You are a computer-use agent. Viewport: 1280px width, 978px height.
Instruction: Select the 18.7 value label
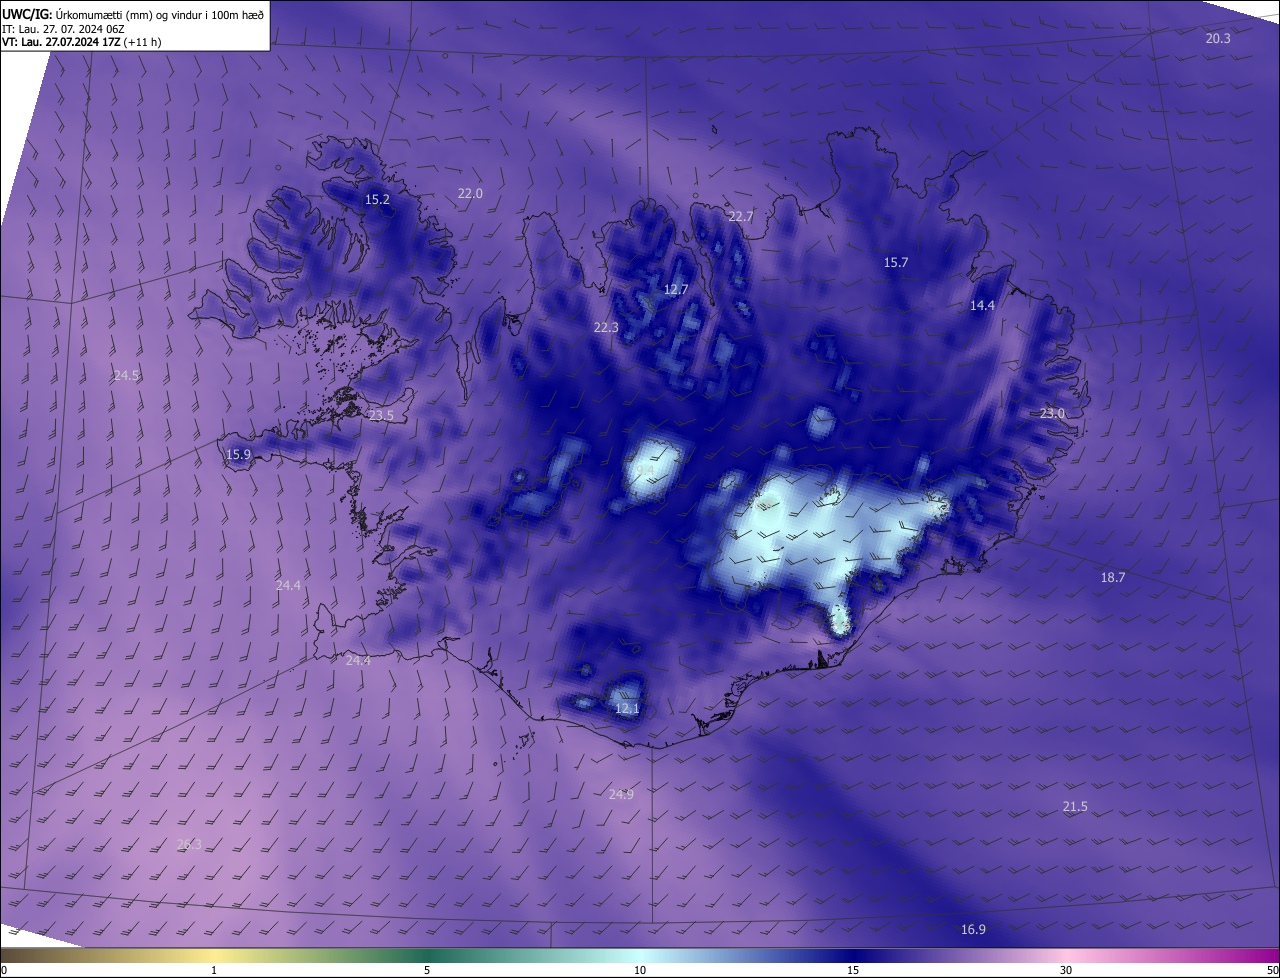click(x=1113, y=578)
